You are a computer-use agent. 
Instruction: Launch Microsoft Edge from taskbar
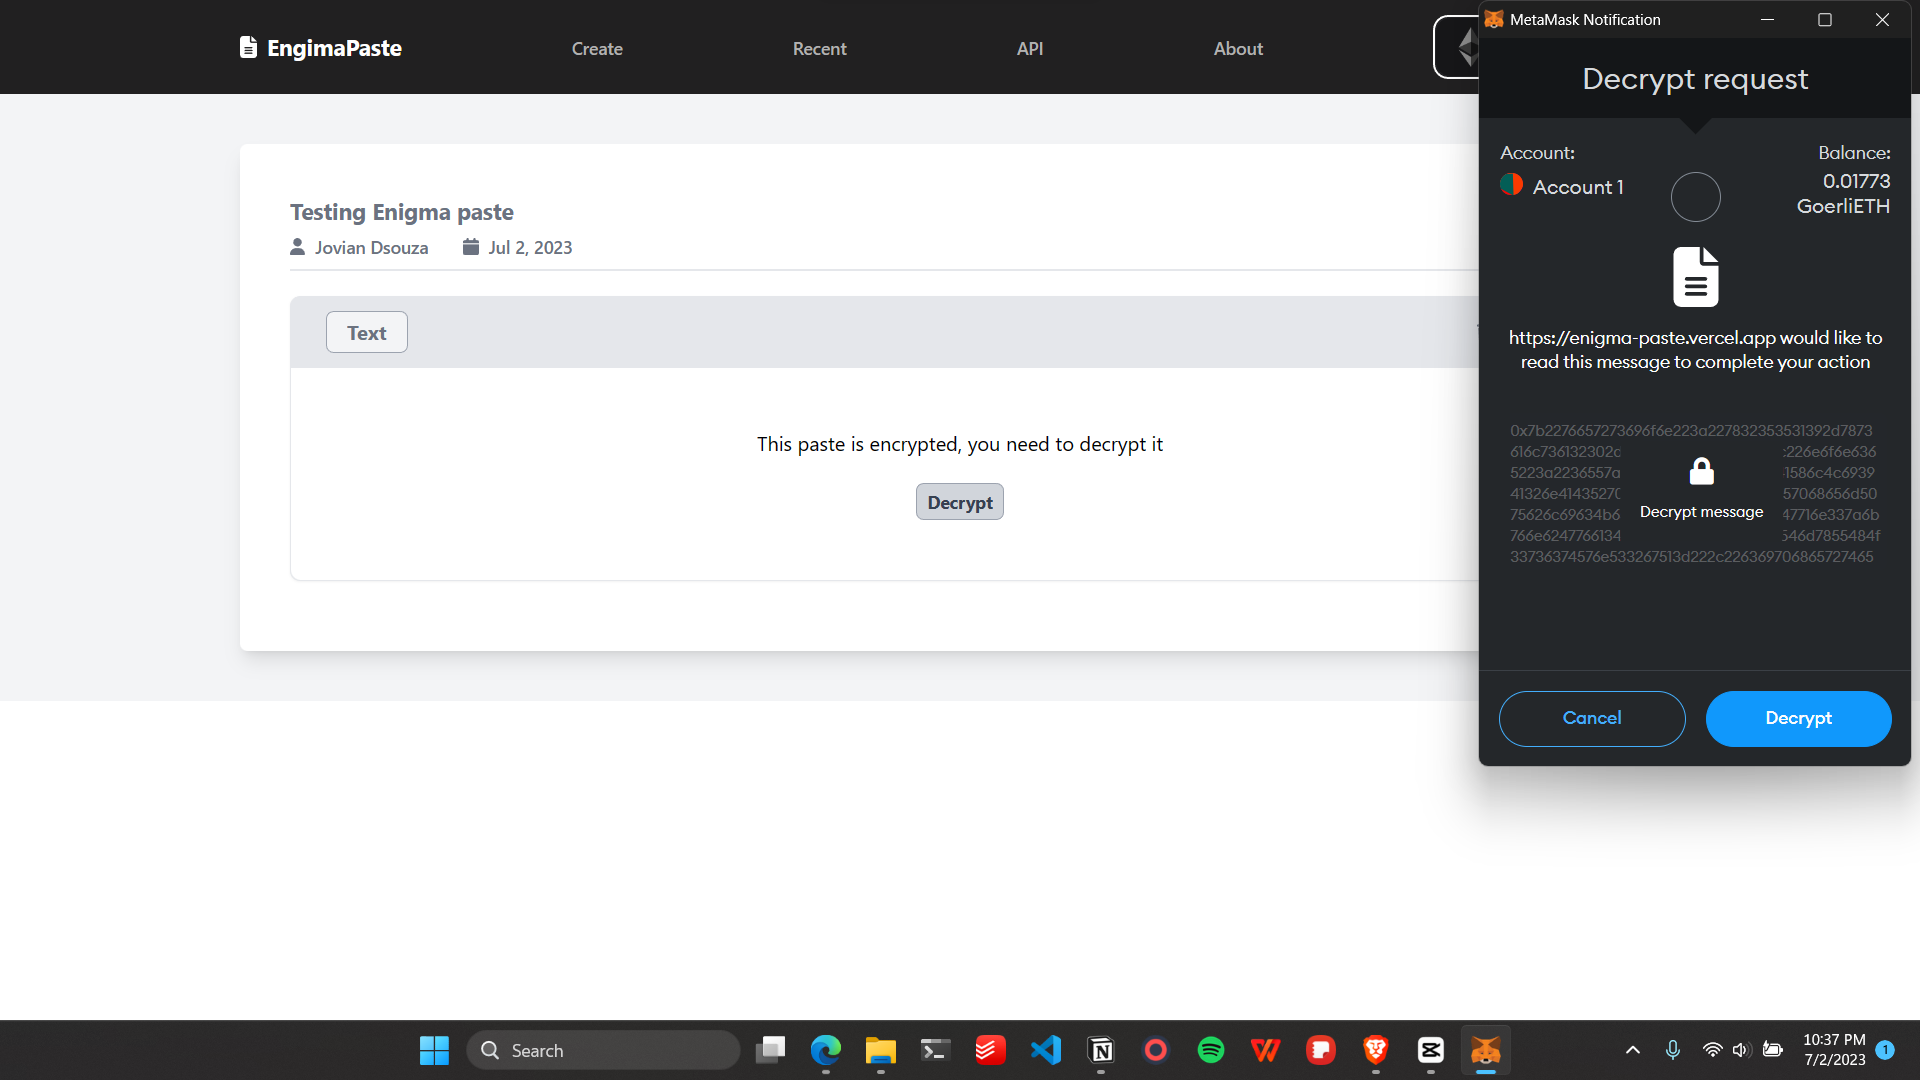825,1050
